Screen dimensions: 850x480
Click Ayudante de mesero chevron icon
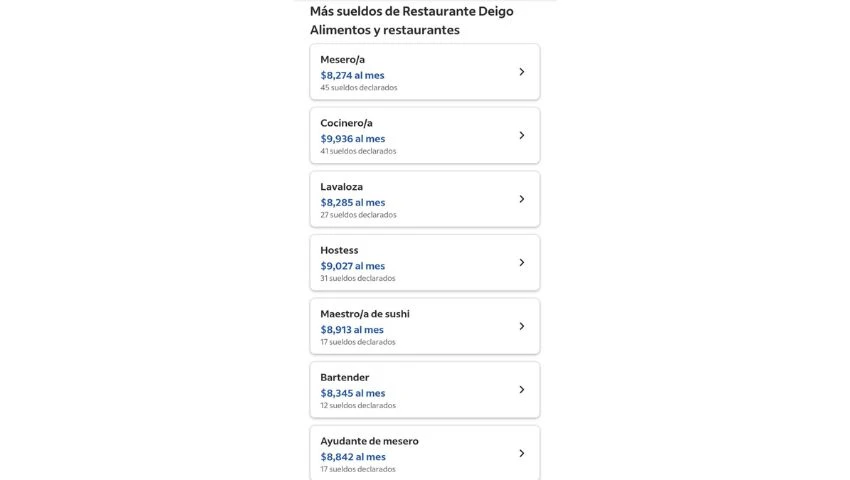point(521,453)
